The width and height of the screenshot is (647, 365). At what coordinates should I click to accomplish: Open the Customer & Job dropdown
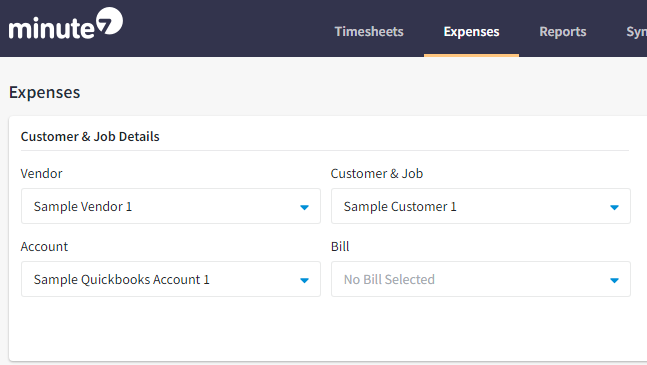point(481,206)
